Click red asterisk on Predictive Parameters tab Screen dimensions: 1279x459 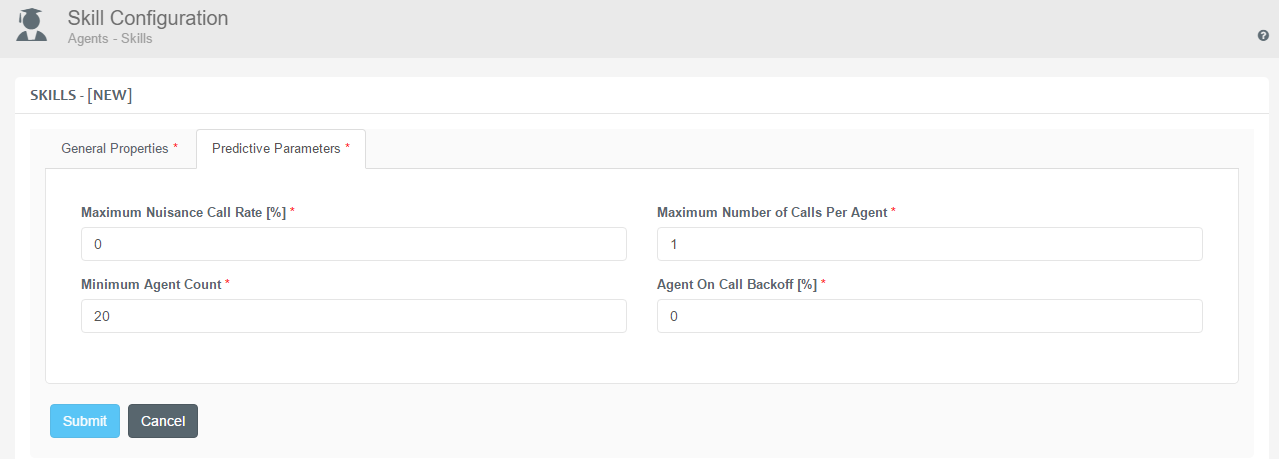[348, 147]
